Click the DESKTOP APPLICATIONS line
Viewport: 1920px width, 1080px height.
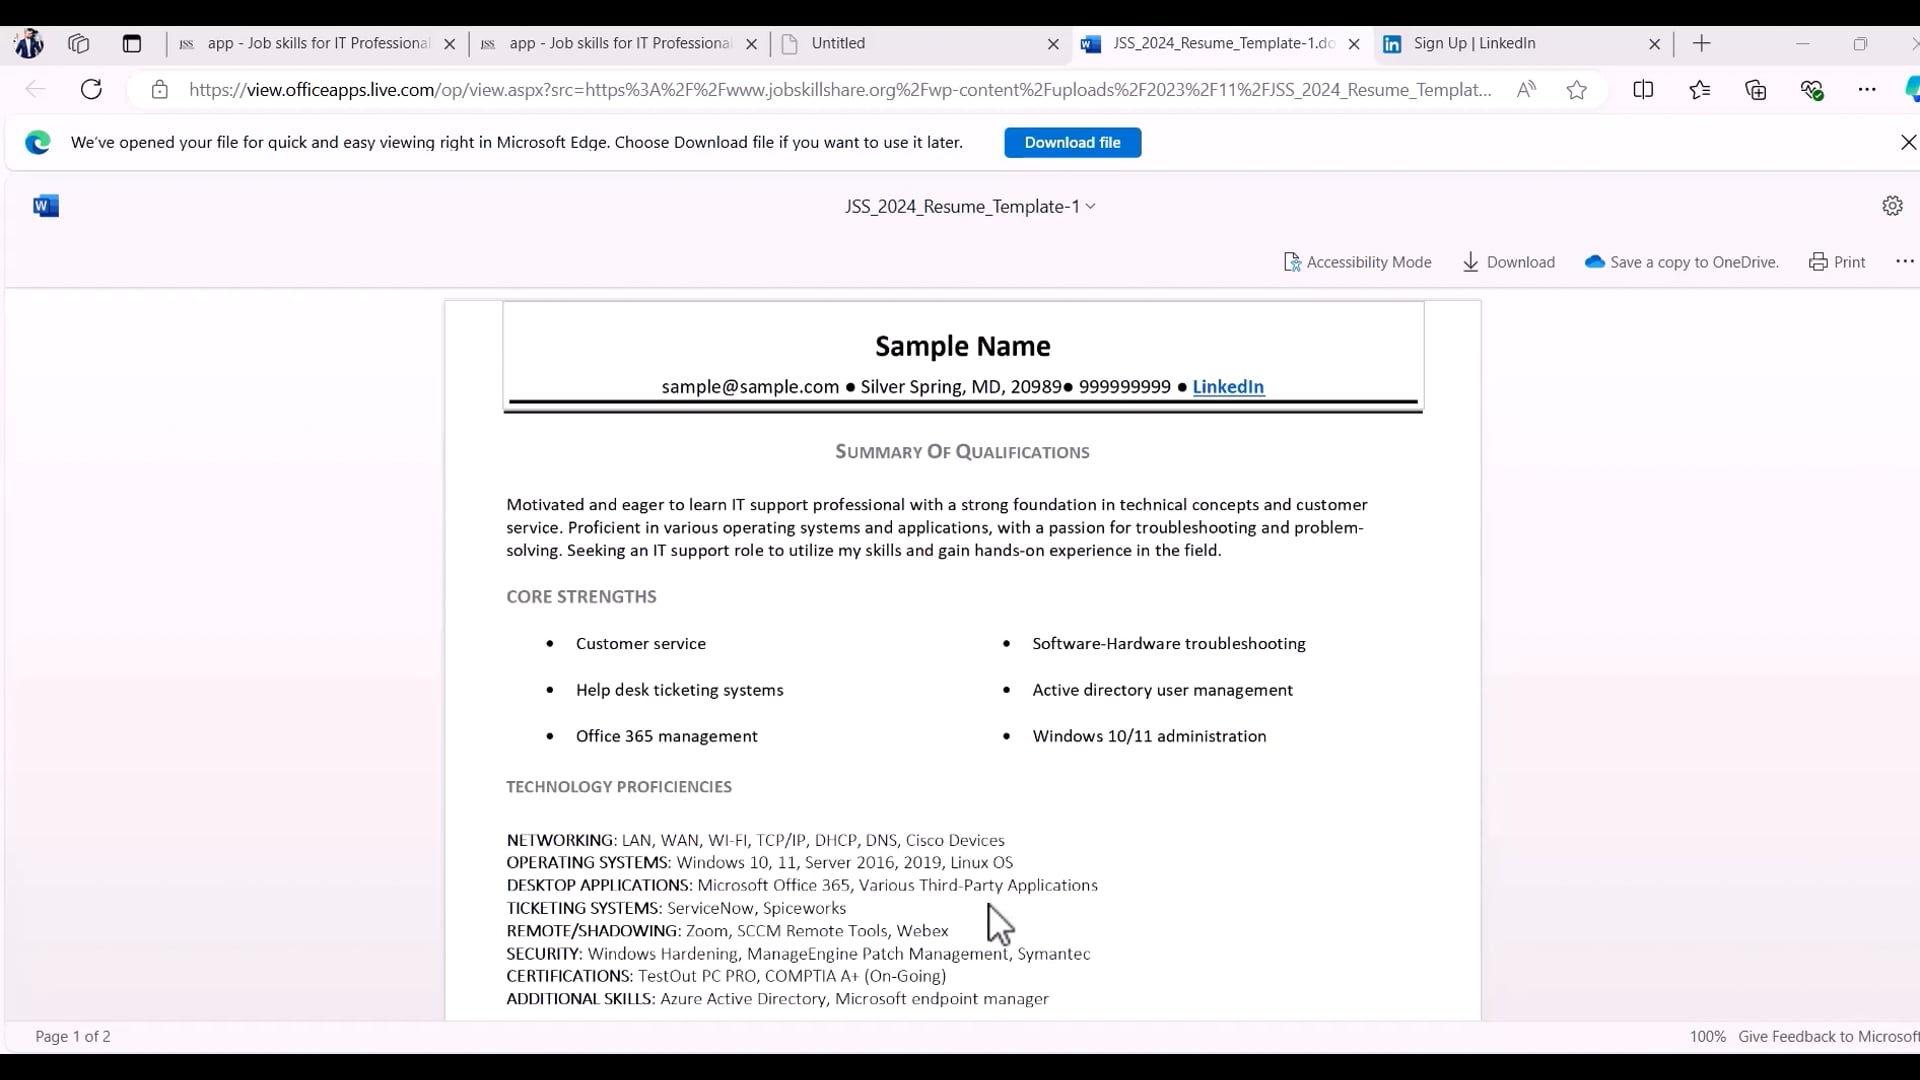[x=802, y=885]
